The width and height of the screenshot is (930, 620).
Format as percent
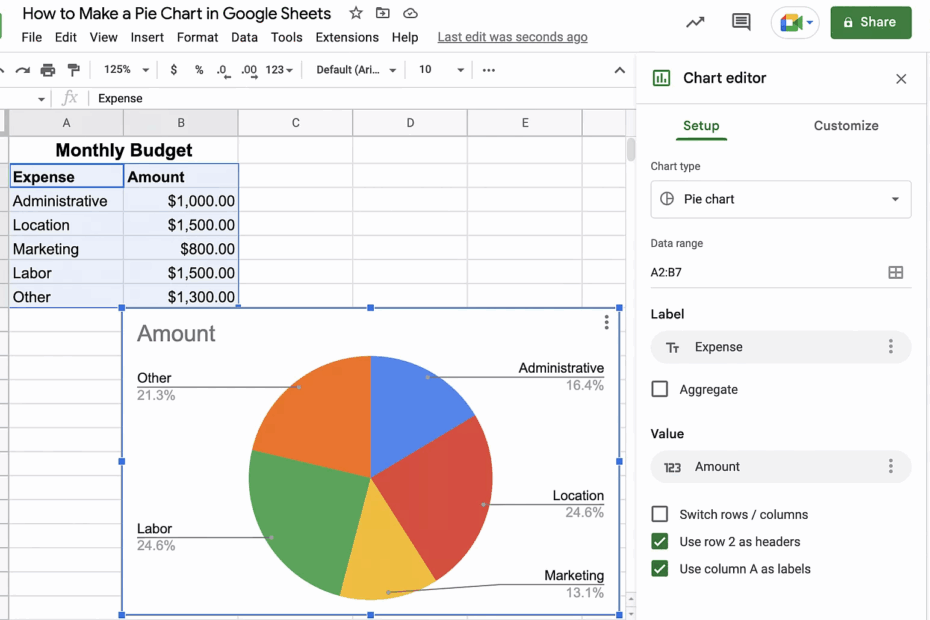(x=199, y=70)
